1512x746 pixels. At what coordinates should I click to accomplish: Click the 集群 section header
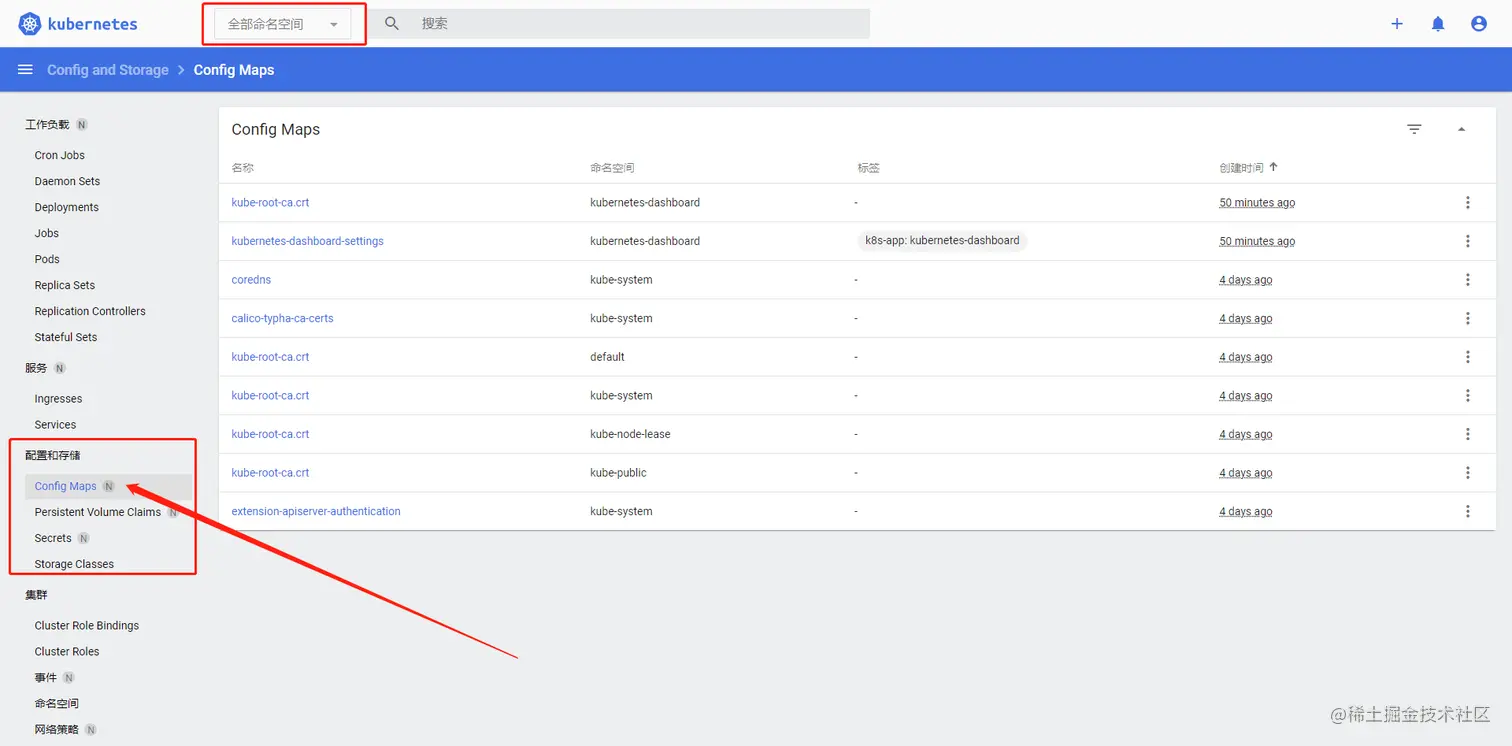tap(36, 595)
